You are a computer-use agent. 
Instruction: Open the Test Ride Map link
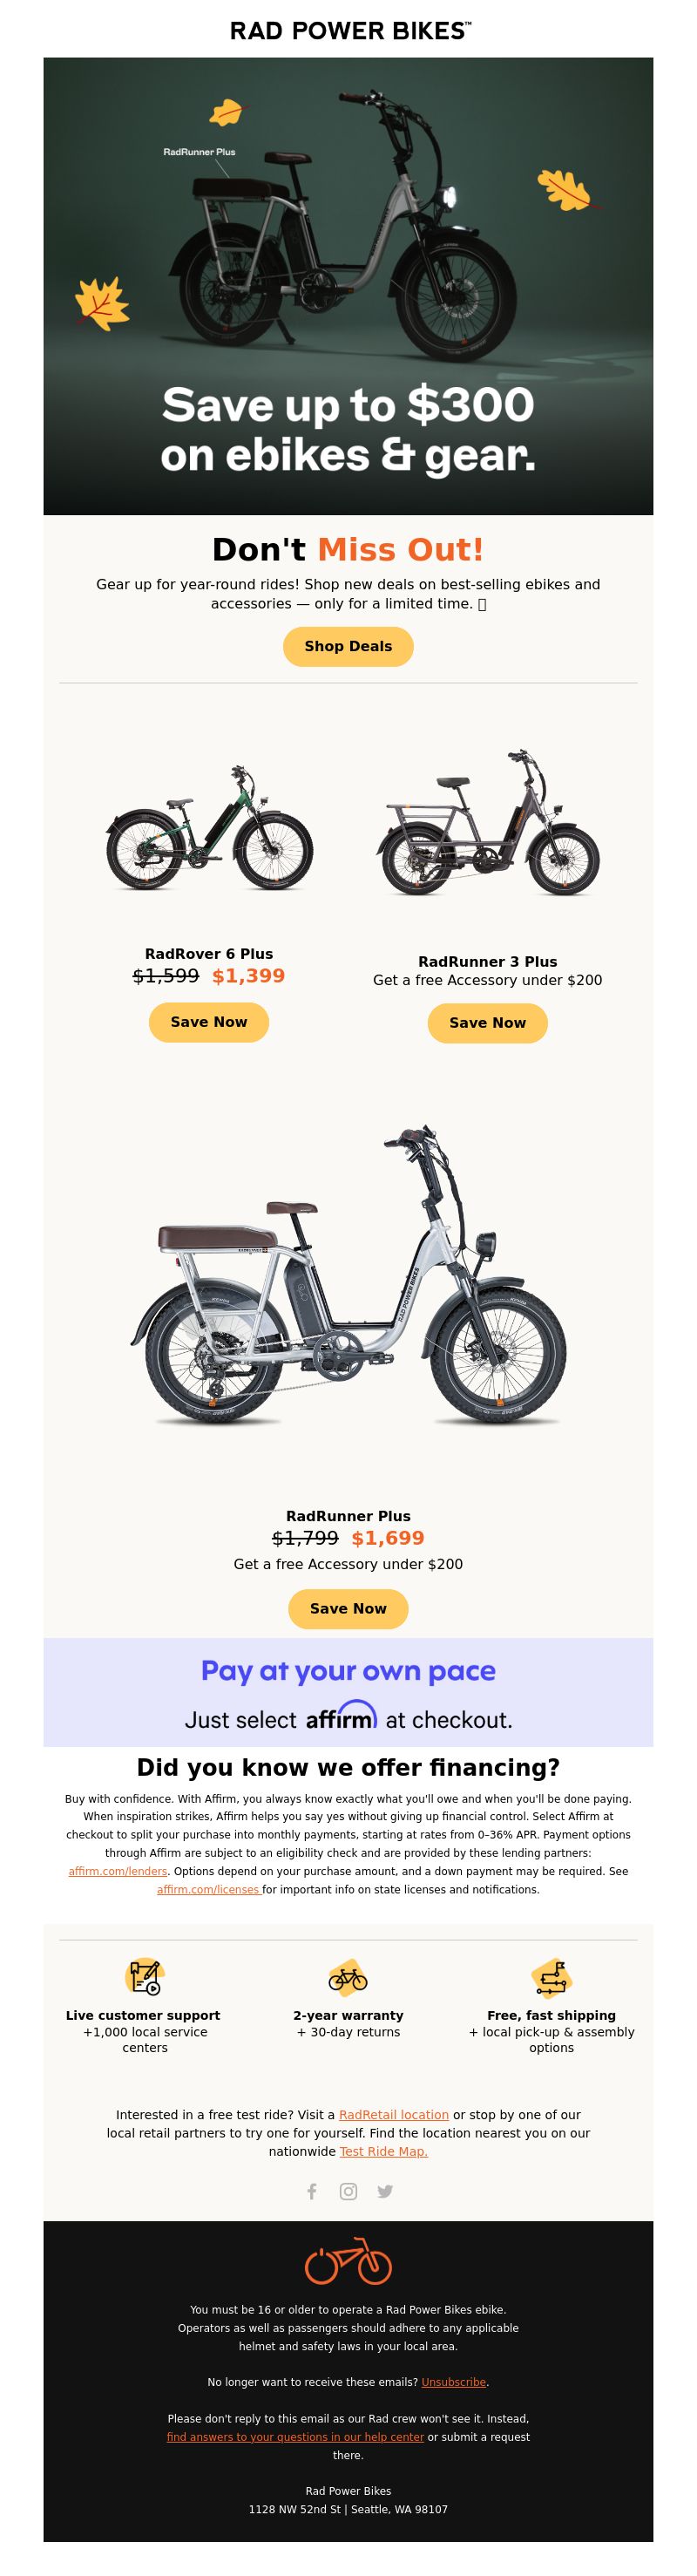pyautogui.click(x=384, y=2151)
